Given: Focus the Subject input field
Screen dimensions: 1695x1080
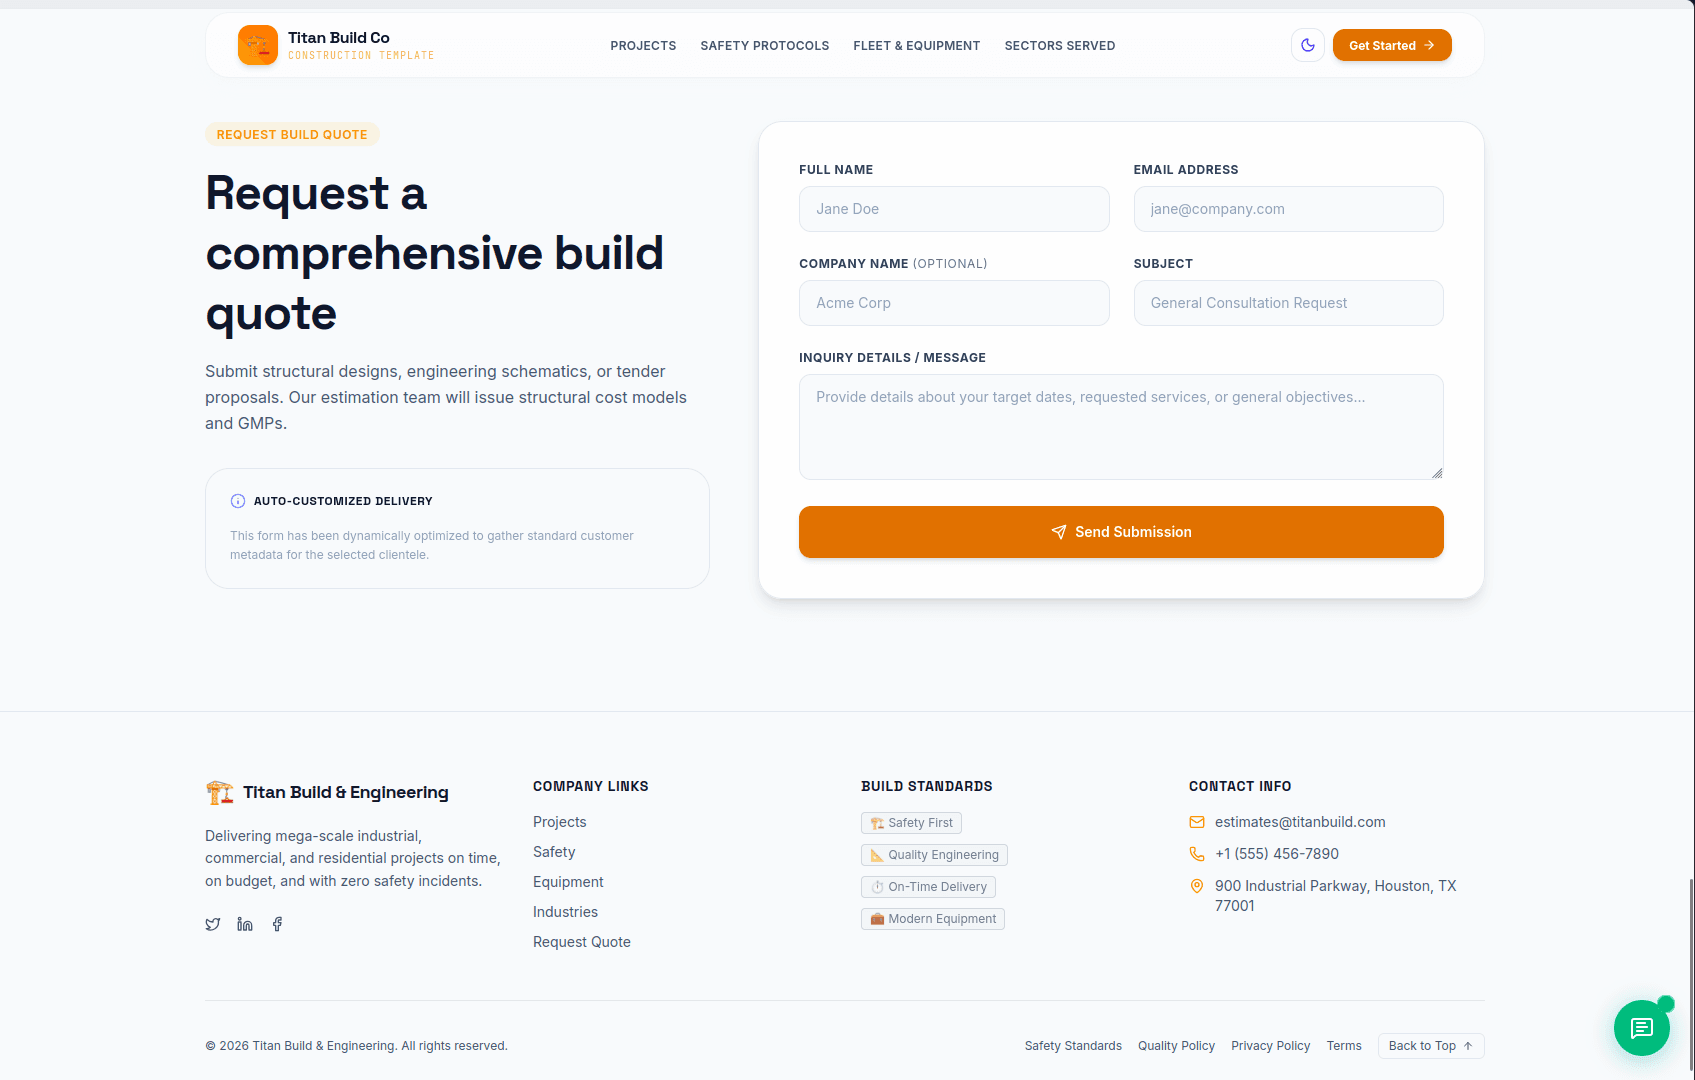Looking at the screenshot, I should (x=1288, y=303).
